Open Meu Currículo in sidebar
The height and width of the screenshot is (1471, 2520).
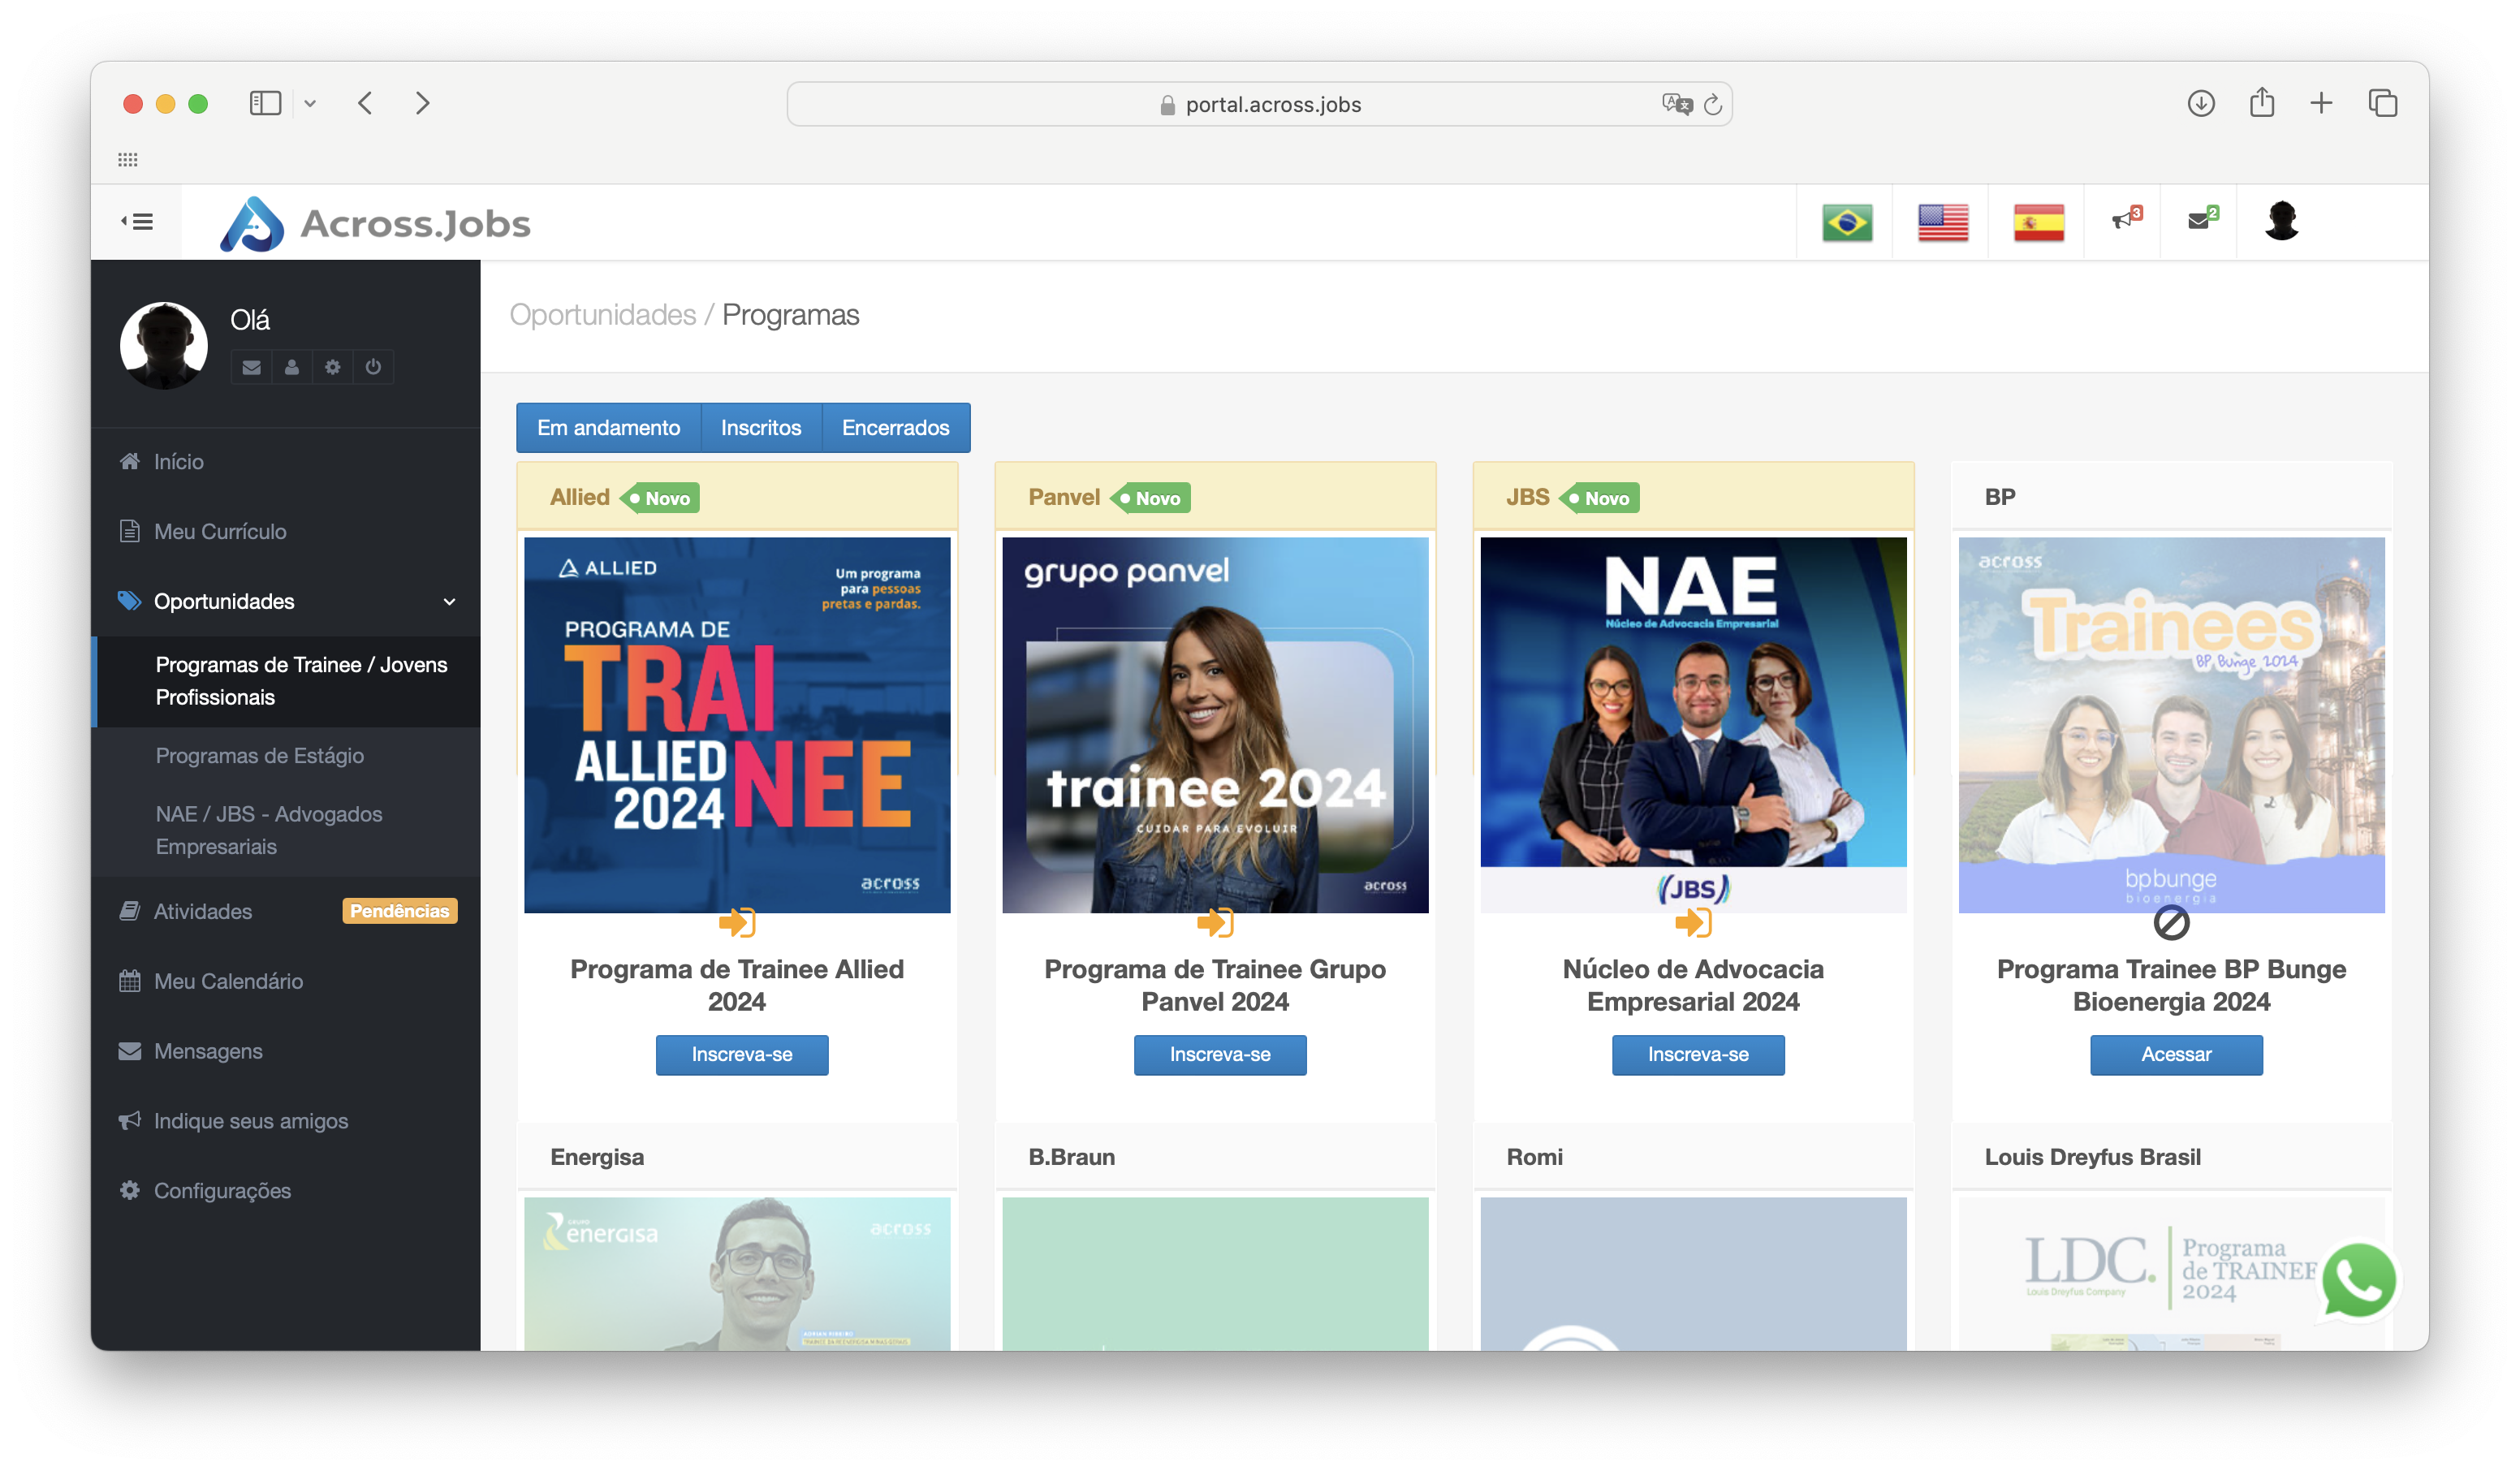285,531
